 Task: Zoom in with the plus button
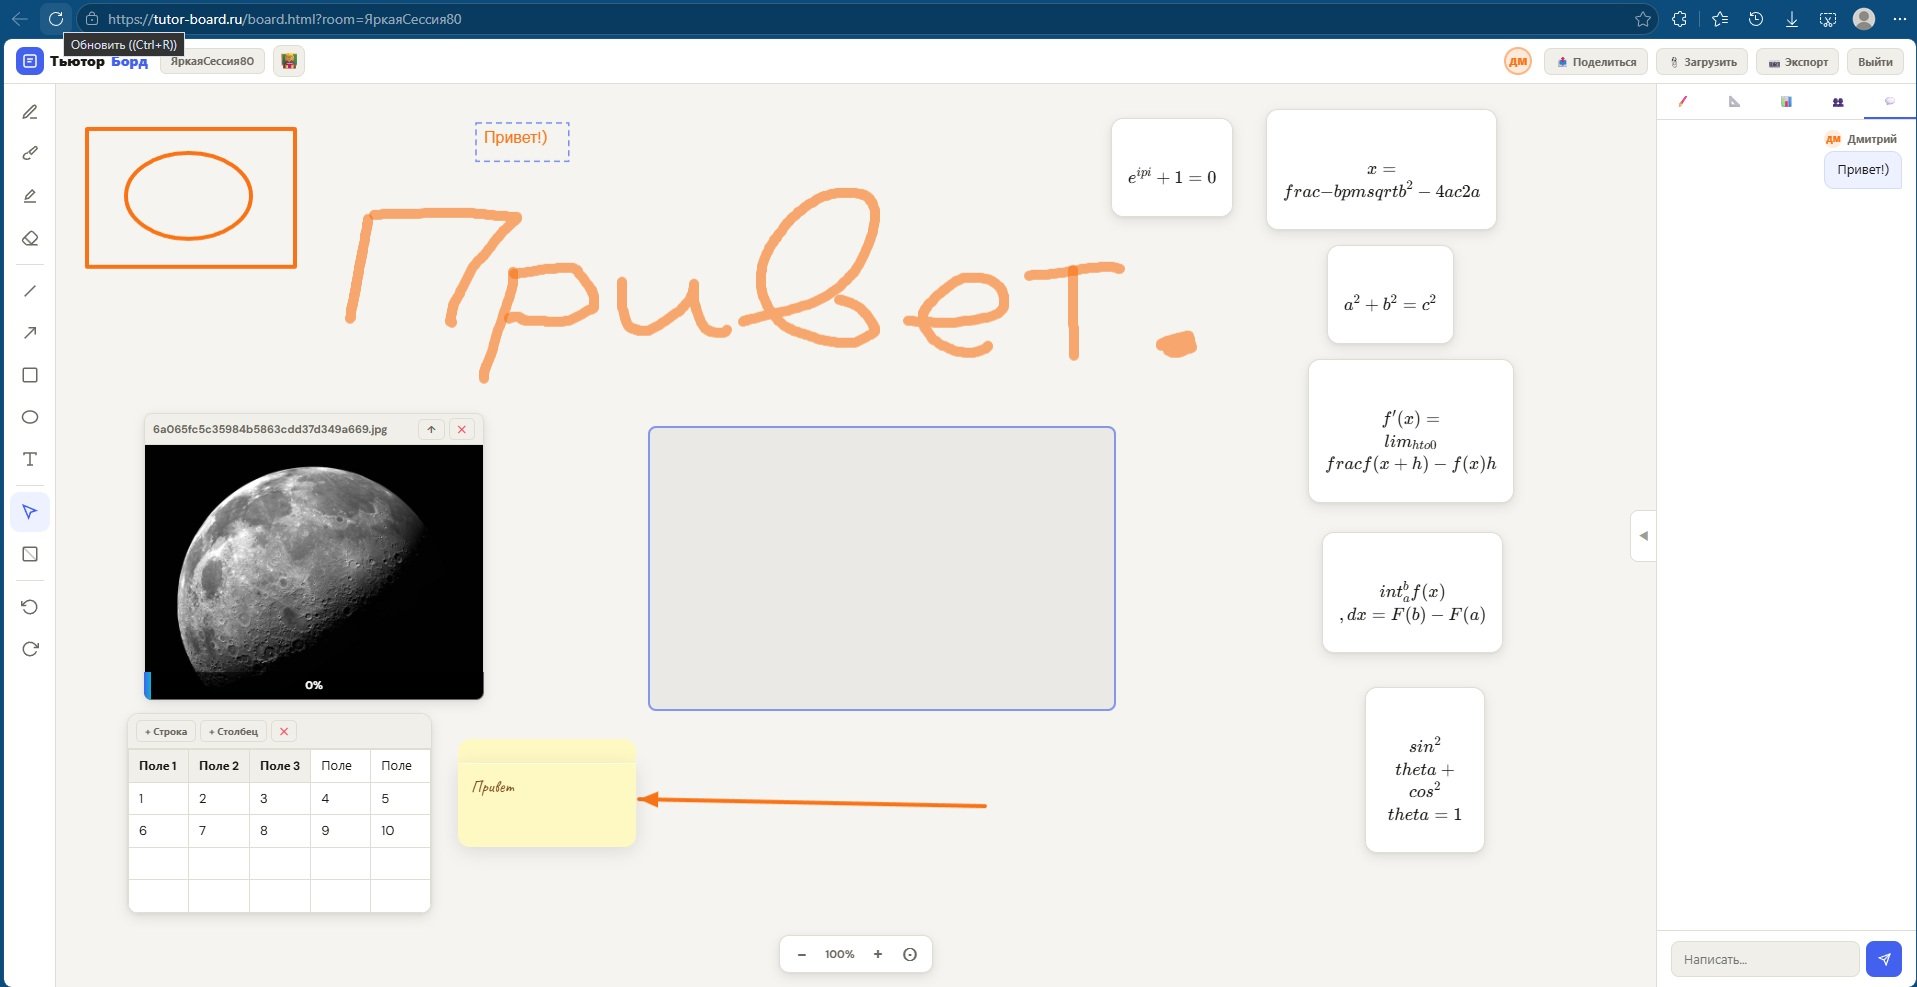click(x=878, y=954)
